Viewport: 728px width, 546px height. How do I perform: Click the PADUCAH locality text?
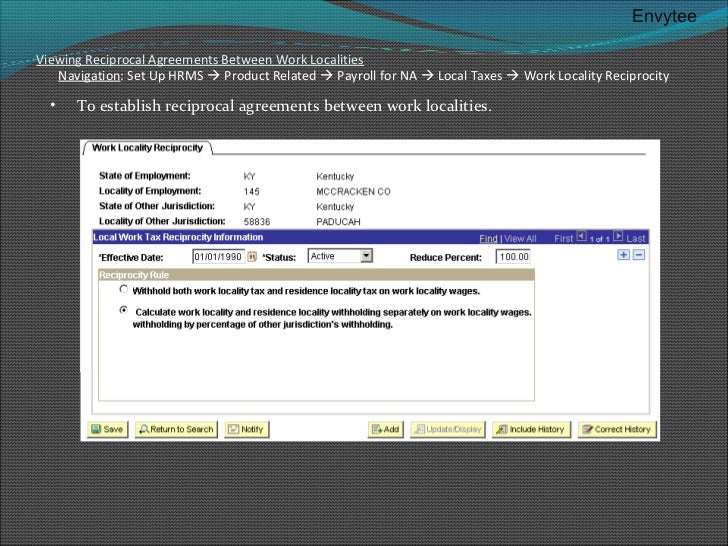tap(338, 221)
